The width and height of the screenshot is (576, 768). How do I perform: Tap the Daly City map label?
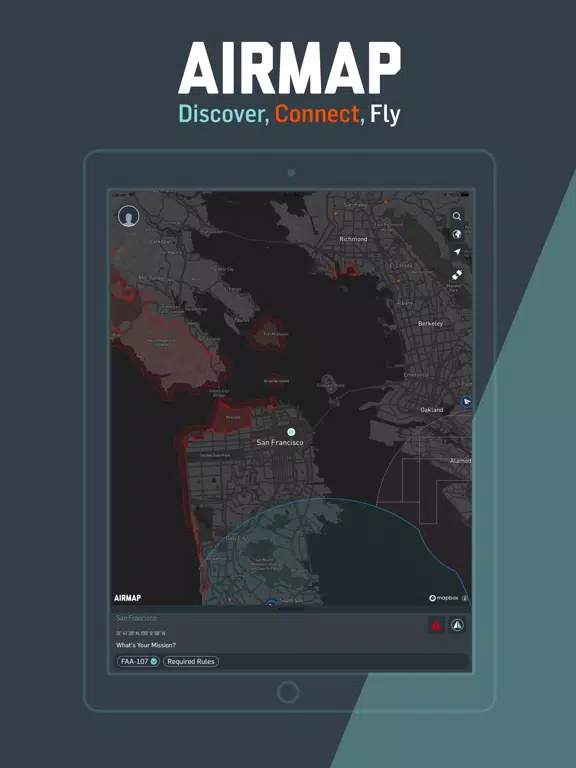[x=236, y=538]
